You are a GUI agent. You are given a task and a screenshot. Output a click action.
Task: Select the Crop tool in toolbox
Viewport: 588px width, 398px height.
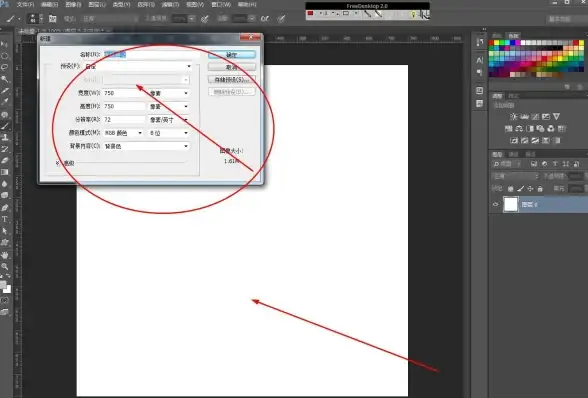pyautogui.click(x=4, y=91)
